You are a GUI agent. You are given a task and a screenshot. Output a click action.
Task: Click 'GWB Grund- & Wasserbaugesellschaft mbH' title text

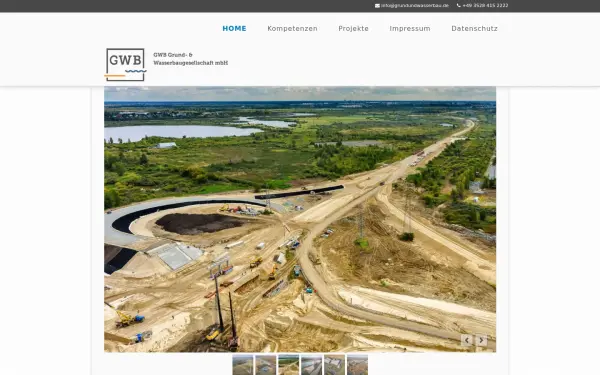point(191,59)
